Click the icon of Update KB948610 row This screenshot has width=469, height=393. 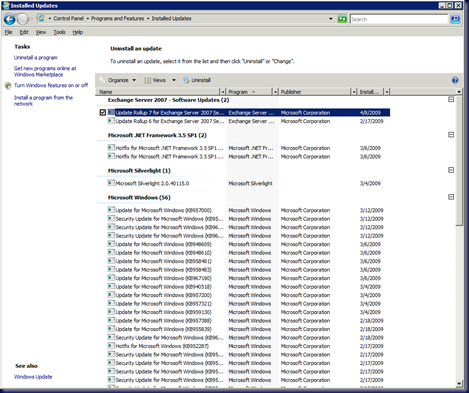[111, 252]
